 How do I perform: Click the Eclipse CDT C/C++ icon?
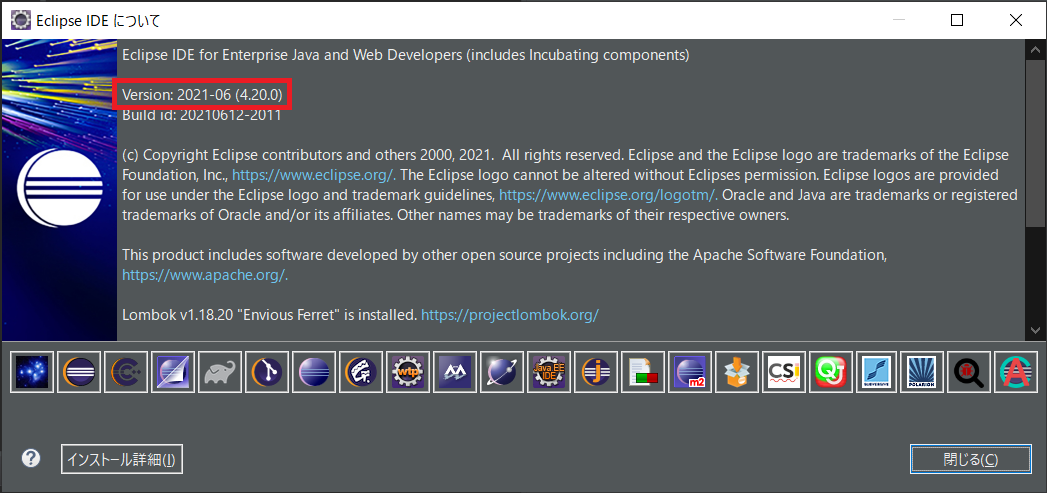[x=126, y=371]
